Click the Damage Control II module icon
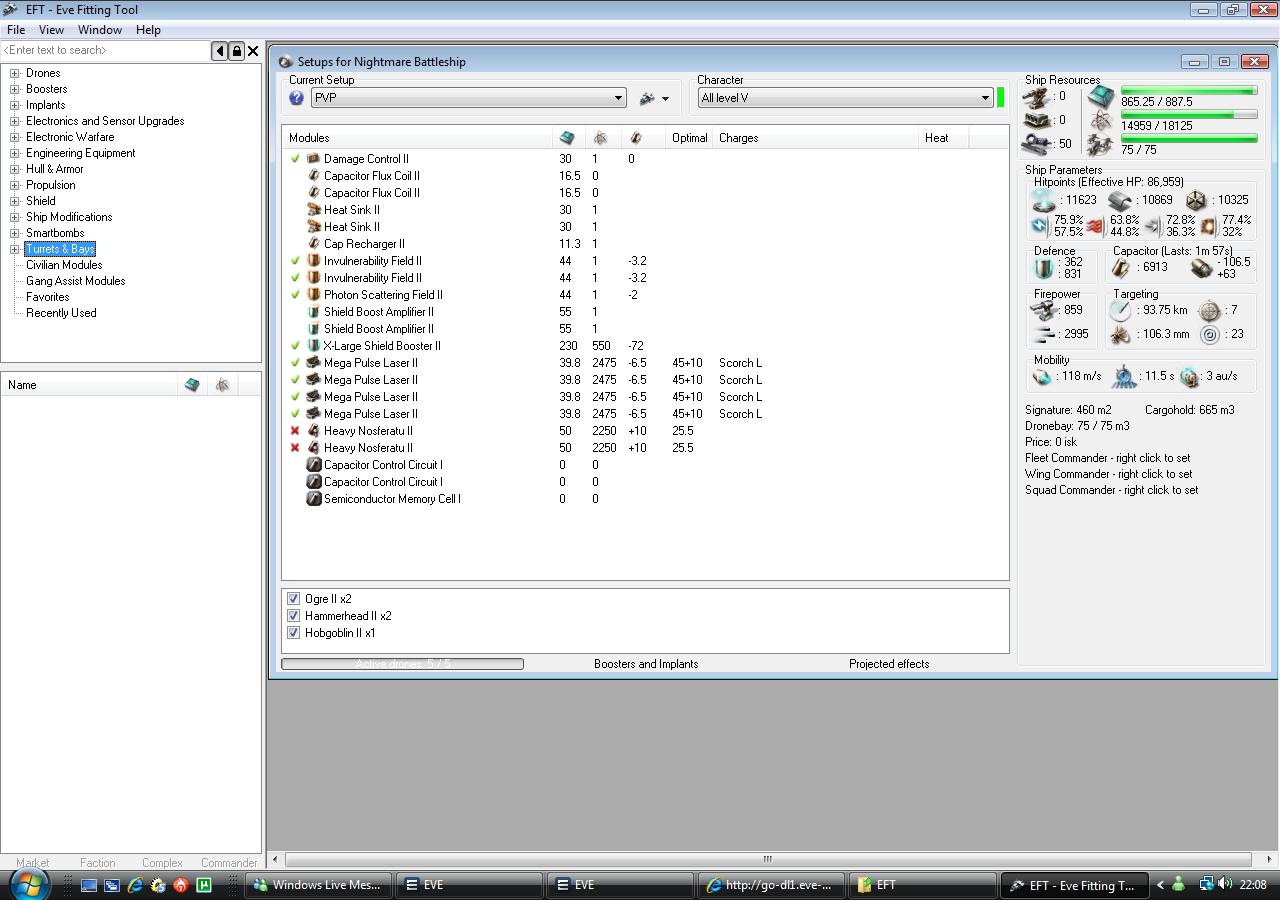 coord(313,159)
